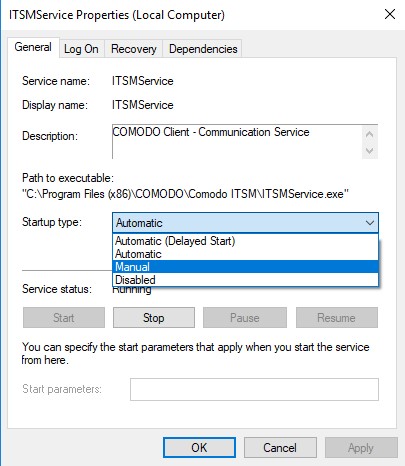Click the greyed Apply button
The image size is (405, 466).
pyautogui.click(x=361, y=447)
